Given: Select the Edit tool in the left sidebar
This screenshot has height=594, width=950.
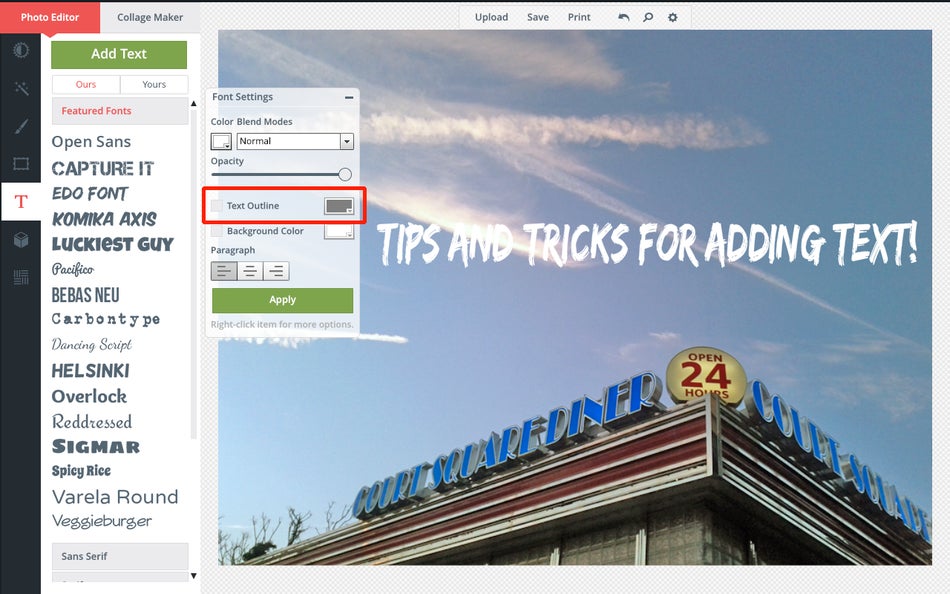Looking at the screenshot, I should coord(21,50).
